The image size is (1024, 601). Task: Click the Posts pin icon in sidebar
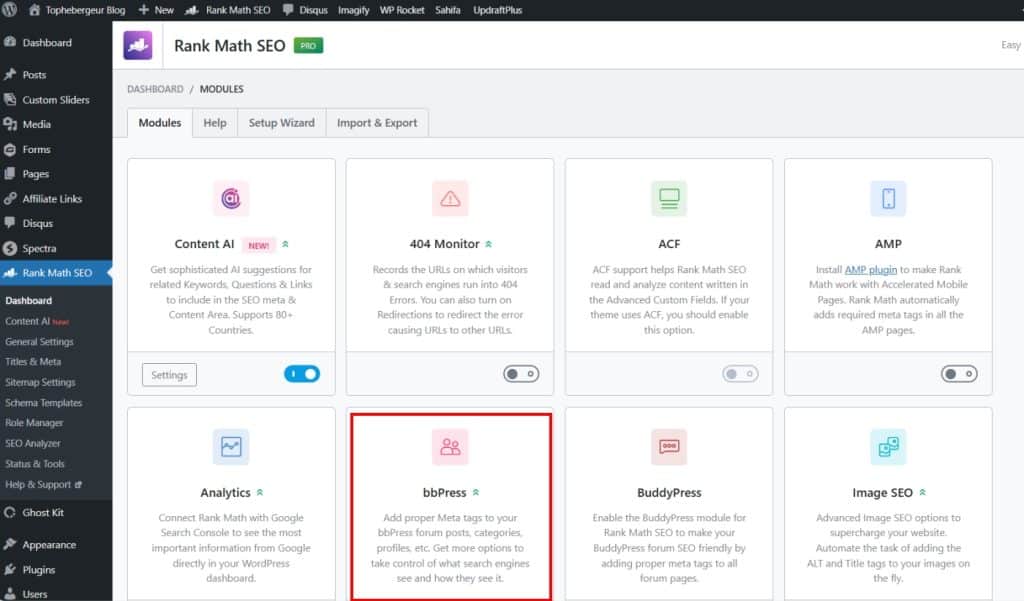click(x=10, y=74)
